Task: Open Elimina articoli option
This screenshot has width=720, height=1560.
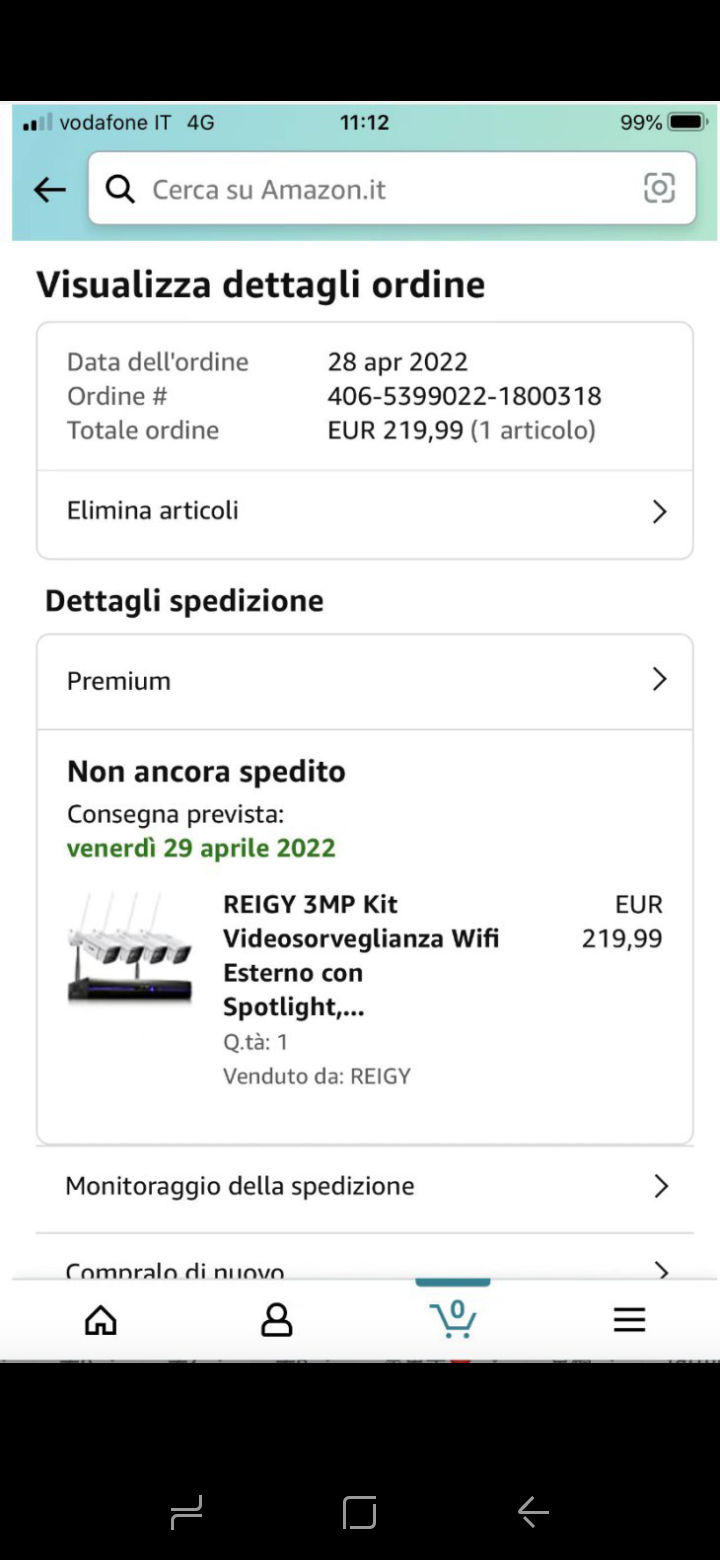Action: [153, 511]
